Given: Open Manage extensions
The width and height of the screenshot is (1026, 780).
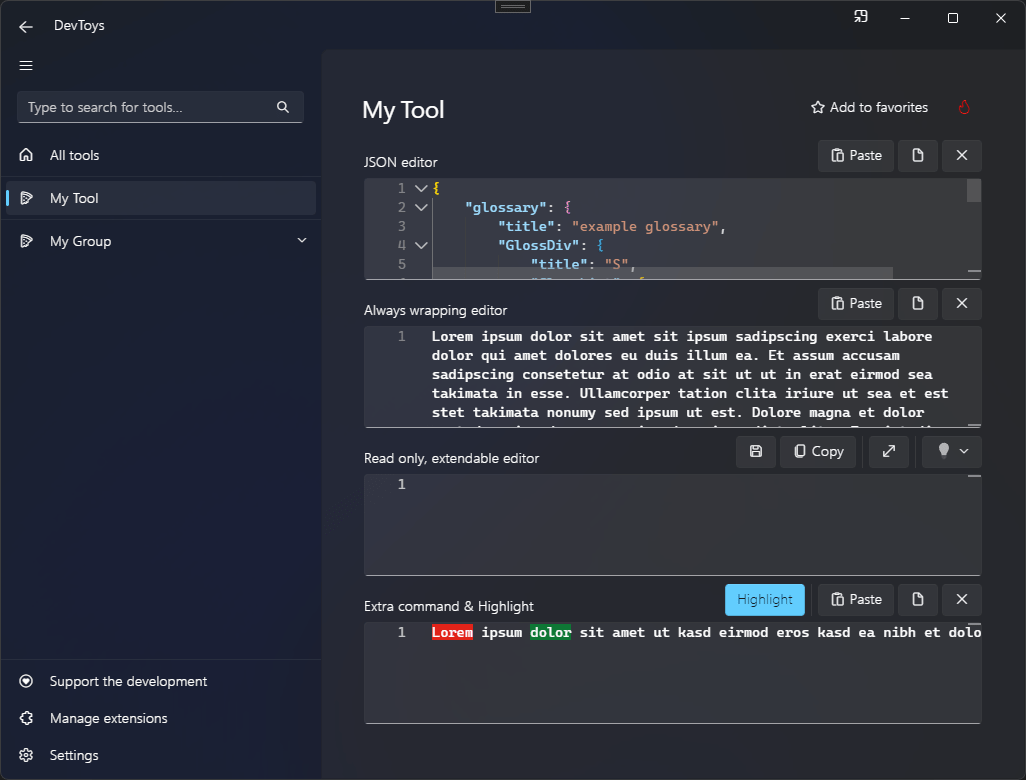Looking at the screenshot, I should click(160, 718).
